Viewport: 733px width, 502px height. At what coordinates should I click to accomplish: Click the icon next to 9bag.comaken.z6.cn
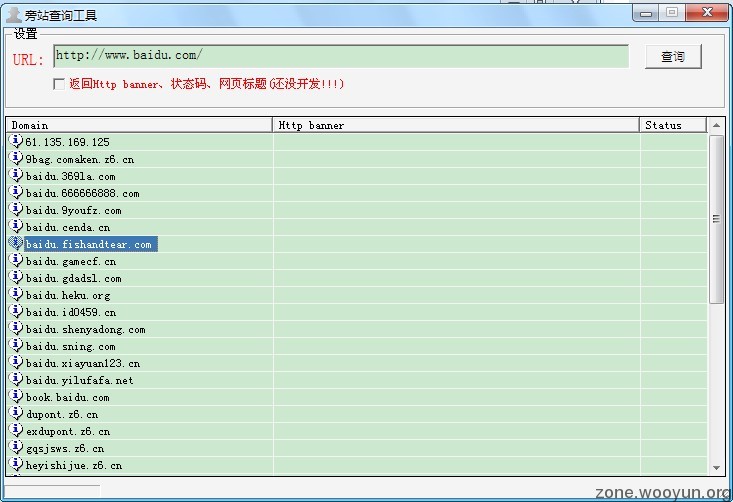pyautogui.click(x=16, y=158)
